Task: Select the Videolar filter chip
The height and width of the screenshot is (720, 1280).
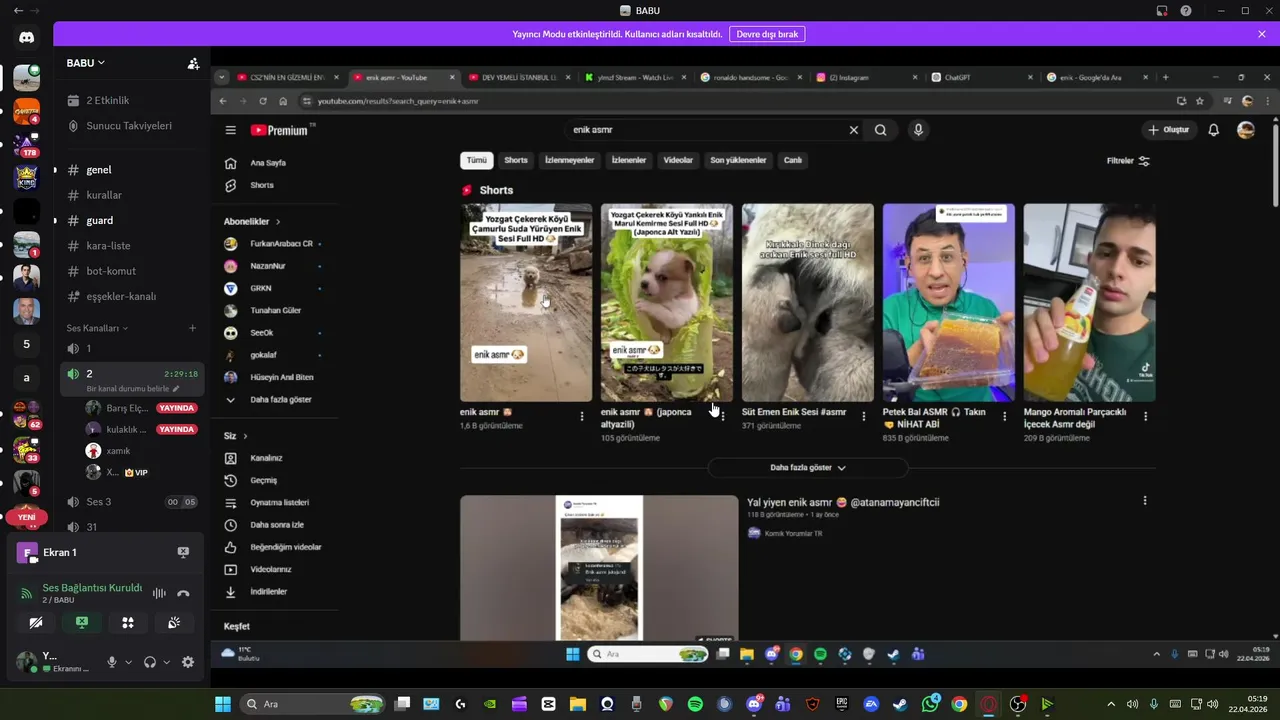Action: tap(678, 160)
